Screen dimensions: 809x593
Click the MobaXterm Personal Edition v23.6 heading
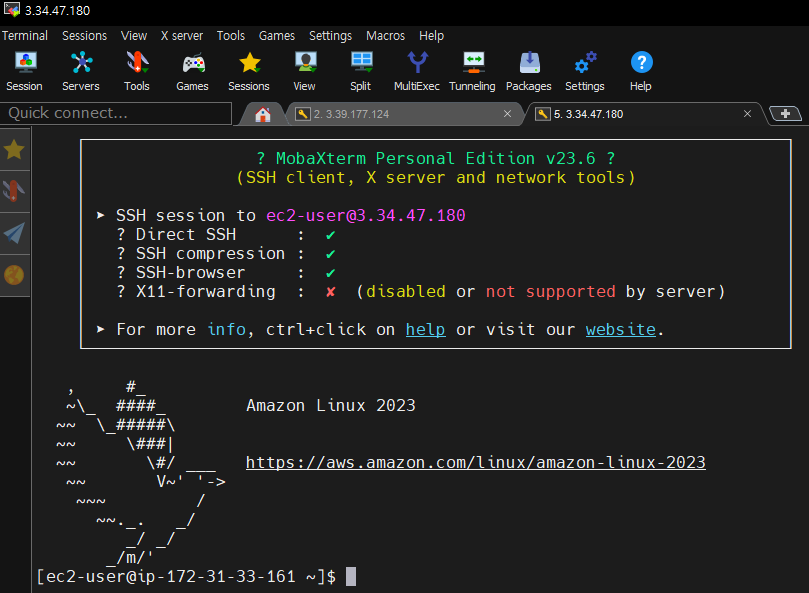tap(435, 158)
